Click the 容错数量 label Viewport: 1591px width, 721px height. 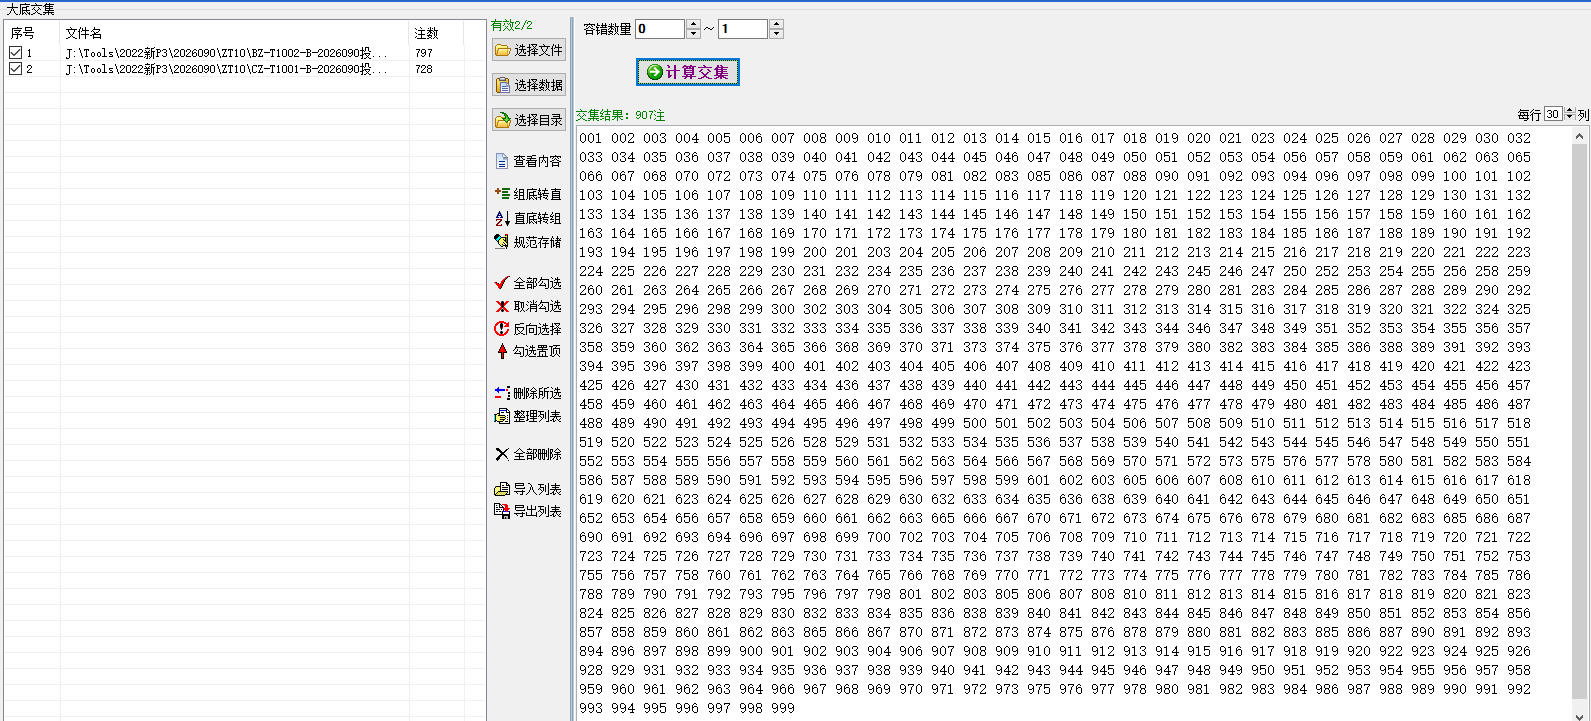tap(608, 29)
